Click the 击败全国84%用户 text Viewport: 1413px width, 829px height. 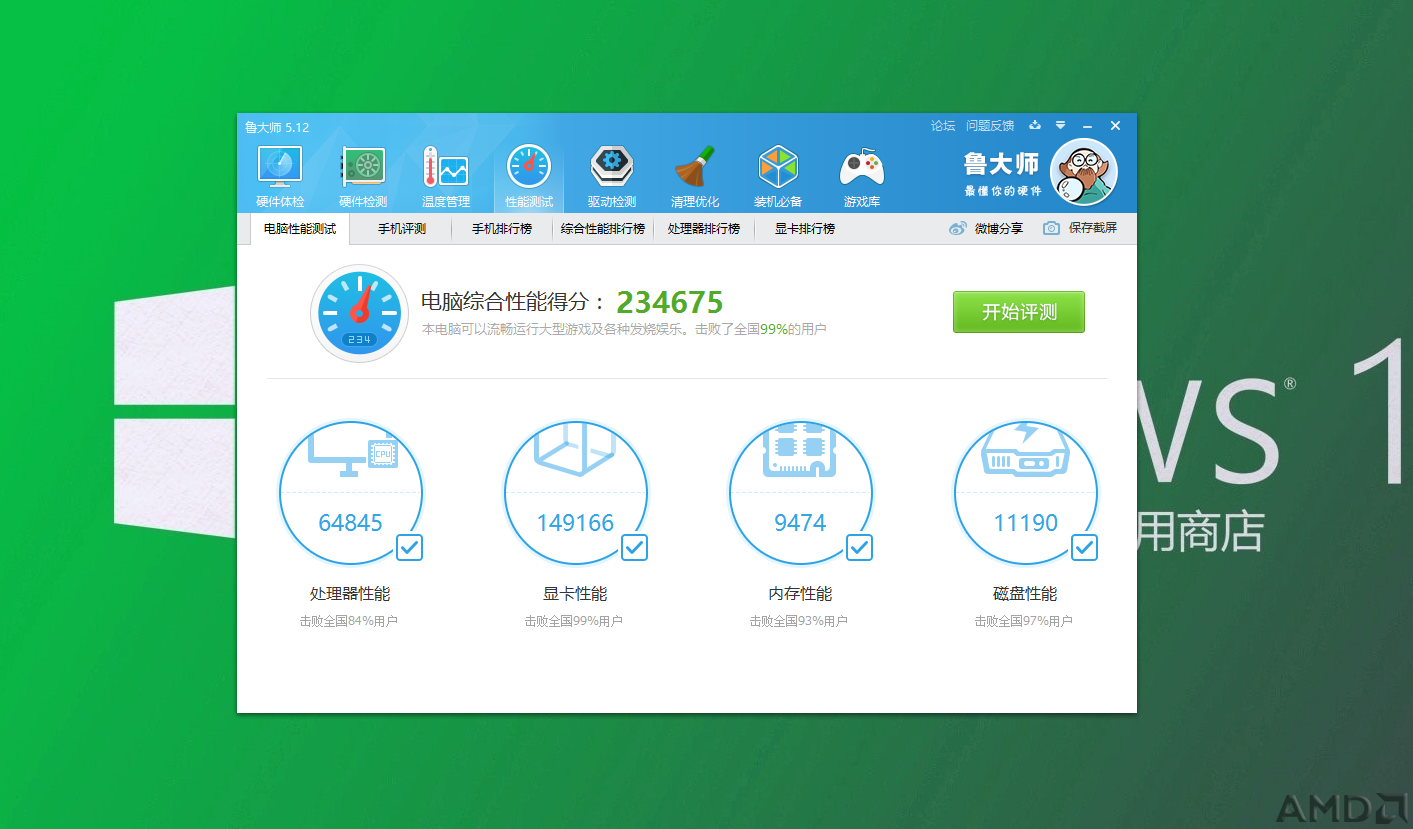pyautogui.click(x=349, y=621)
